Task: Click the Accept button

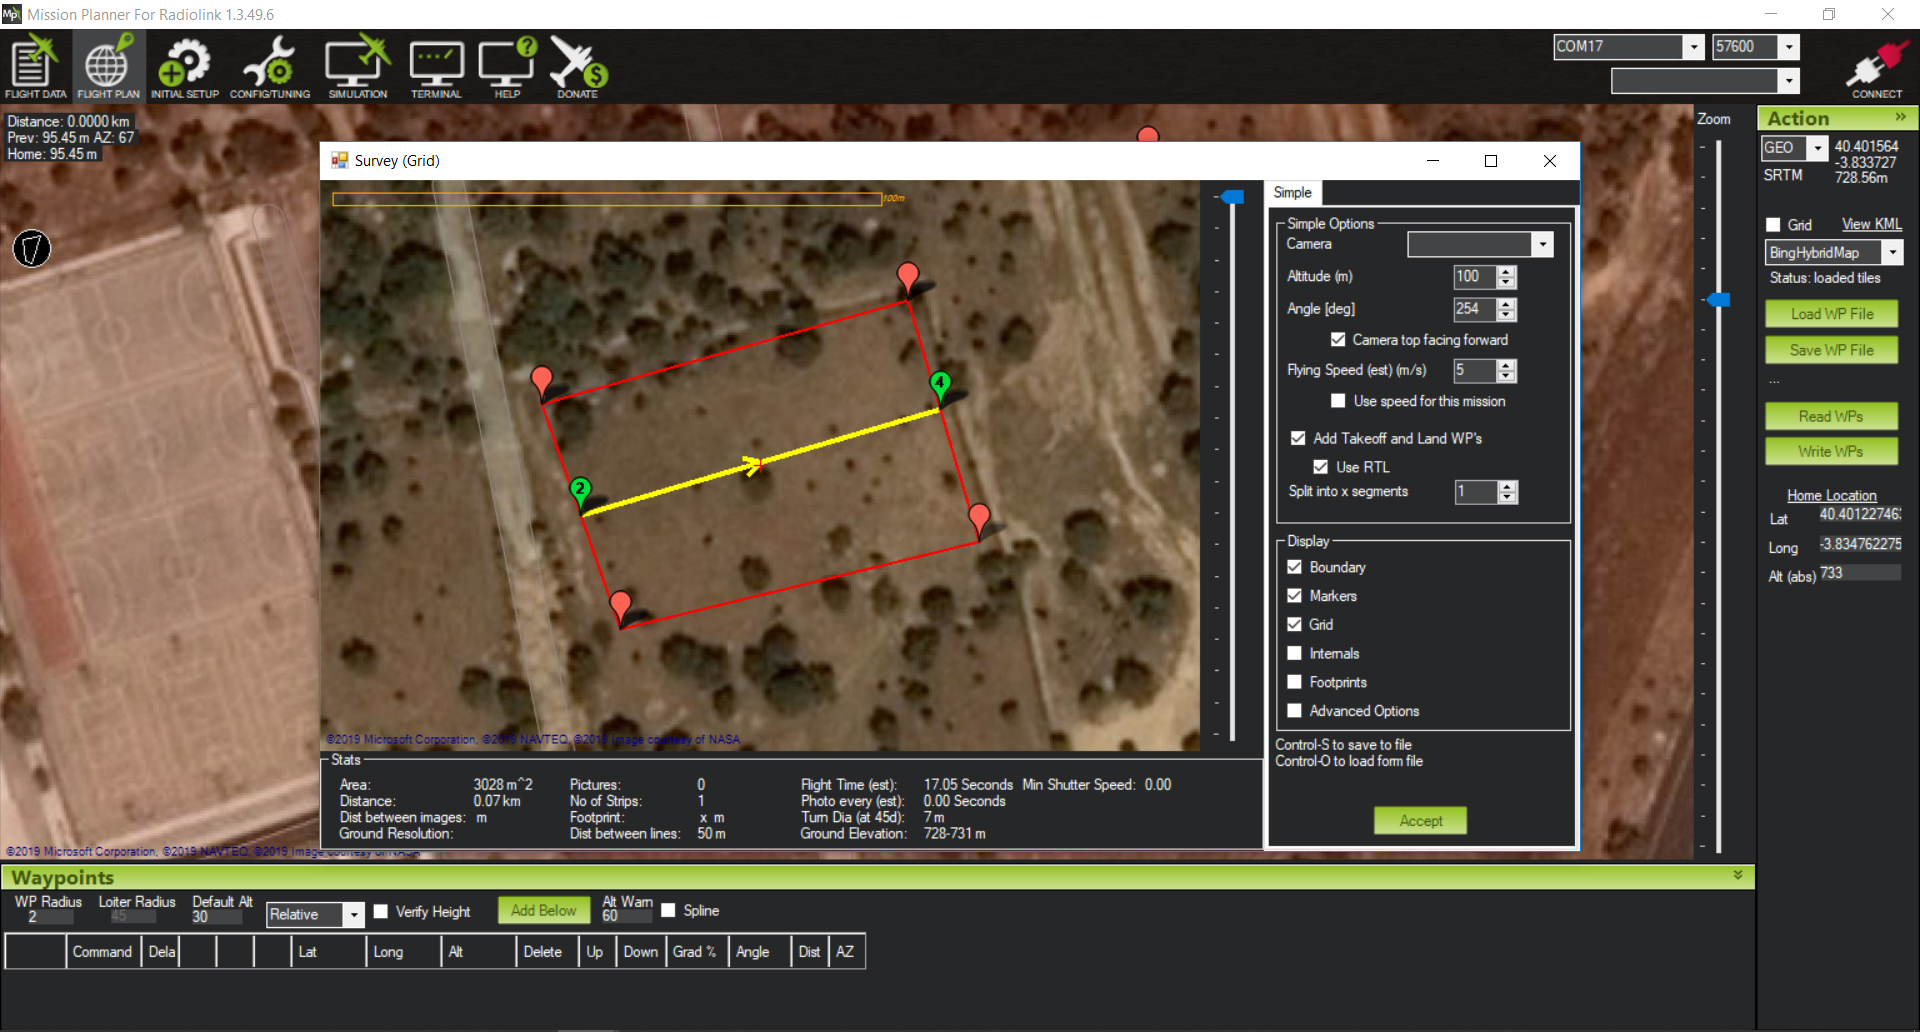Action: 1420,821
